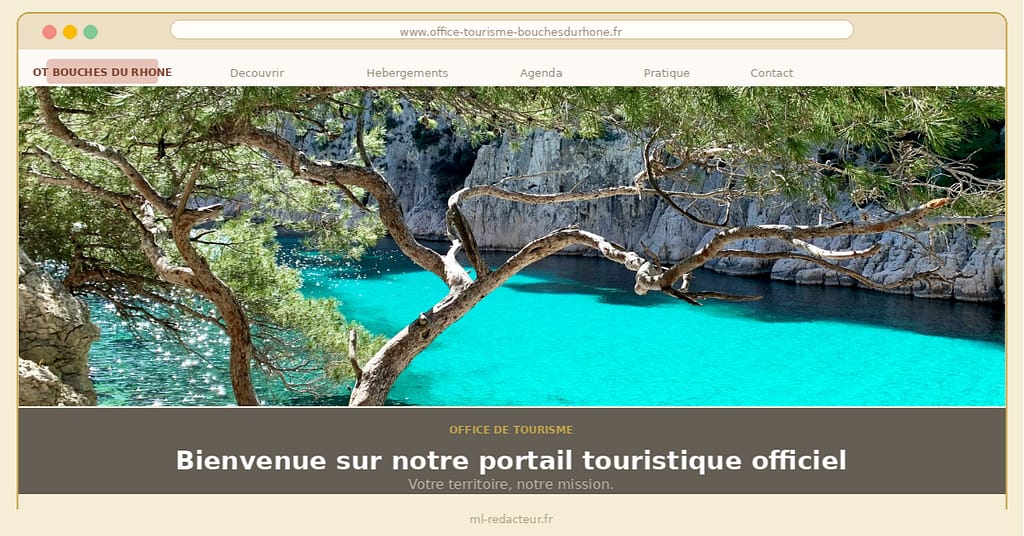Click the green window dot
This screenshot has height=536, width=1024.
tap(91, 32)
